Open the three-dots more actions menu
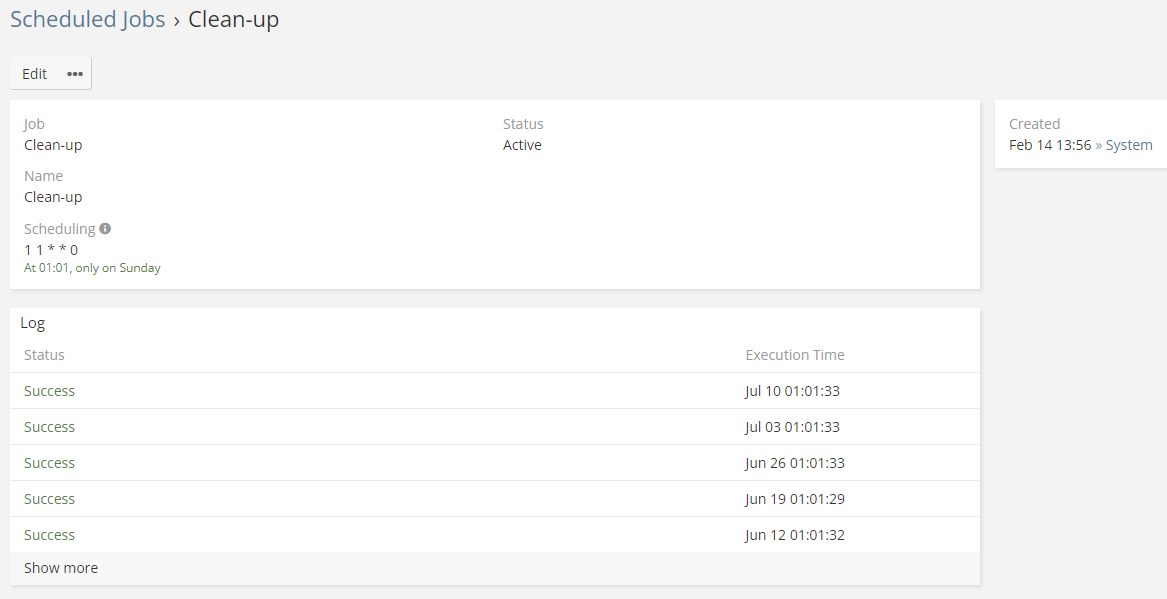The width and height of the screenshot is (1167, 599). tap(75, 74)
